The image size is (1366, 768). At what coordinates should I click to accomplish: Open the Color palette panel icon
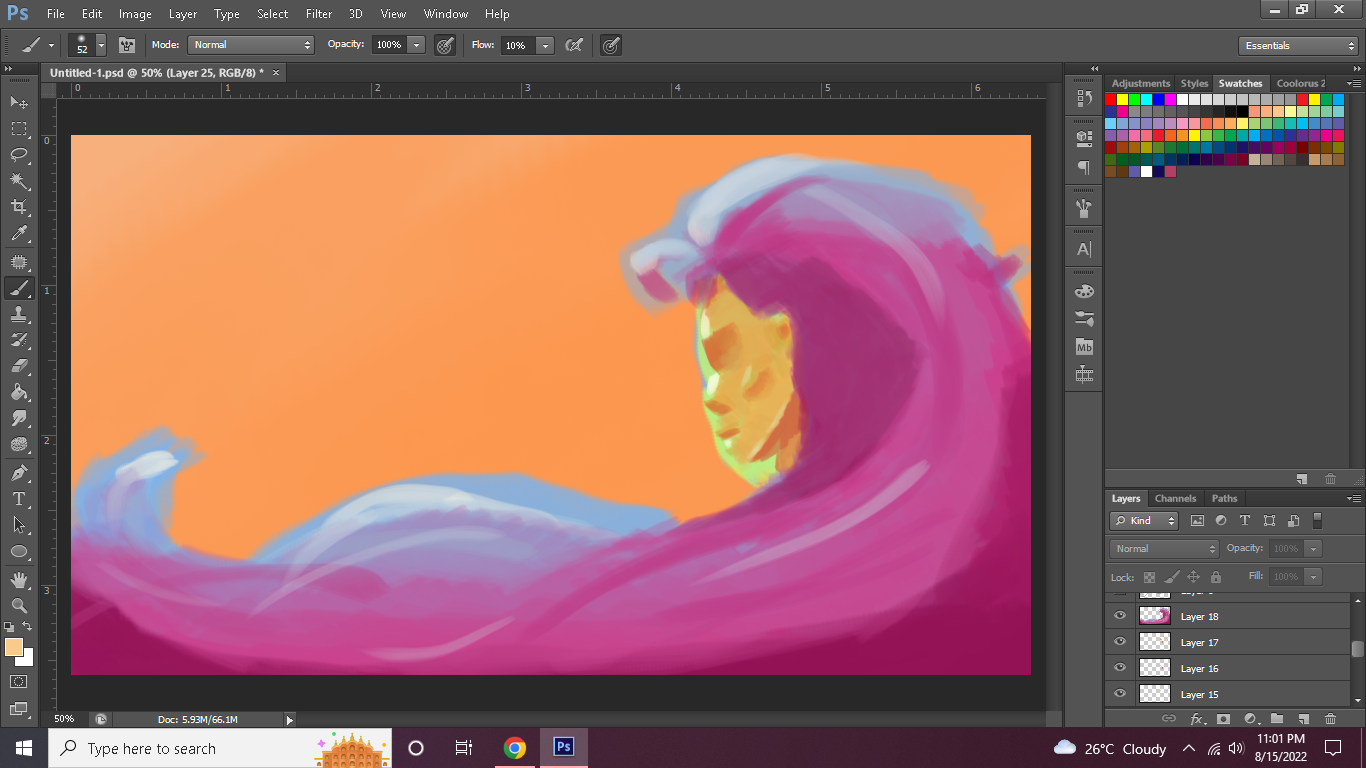click(1084, 291)
